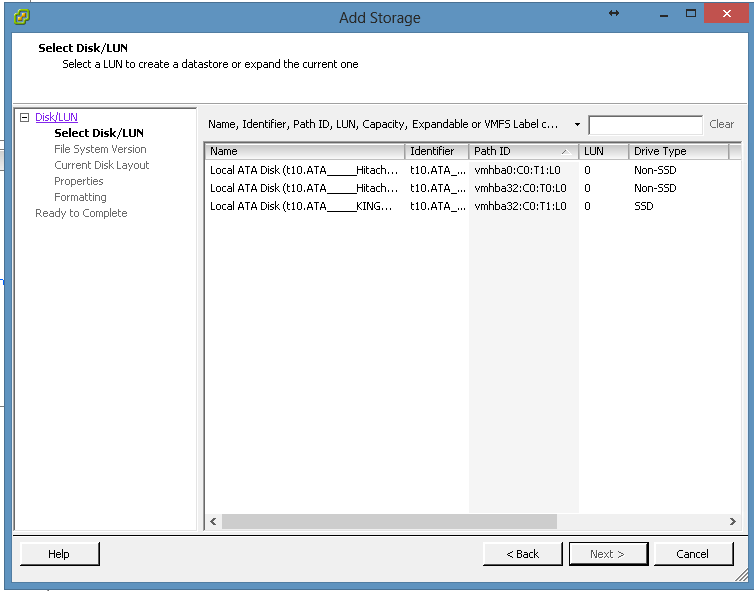Click the vSphere icon in title bar

(x=21, y=17)
